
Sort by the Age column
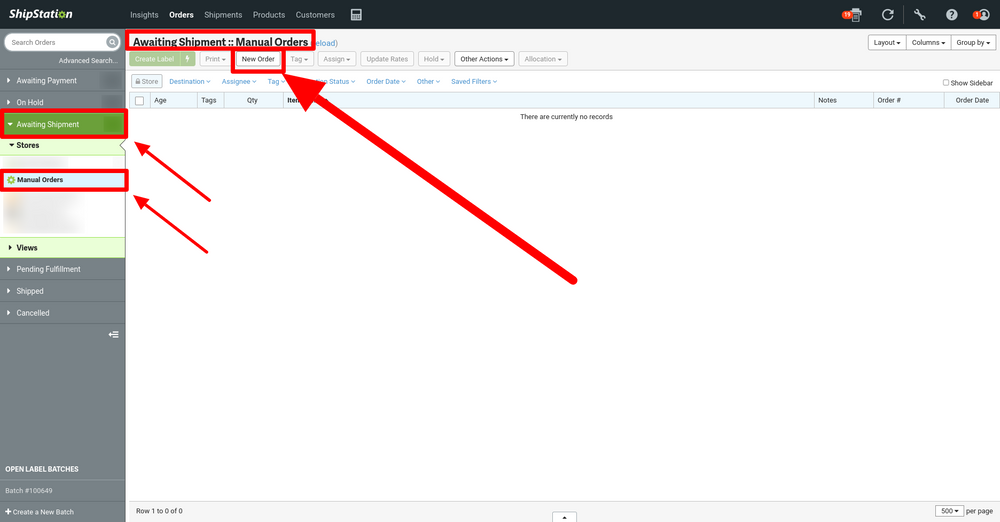pyautogui.click(x=172, y=100)
